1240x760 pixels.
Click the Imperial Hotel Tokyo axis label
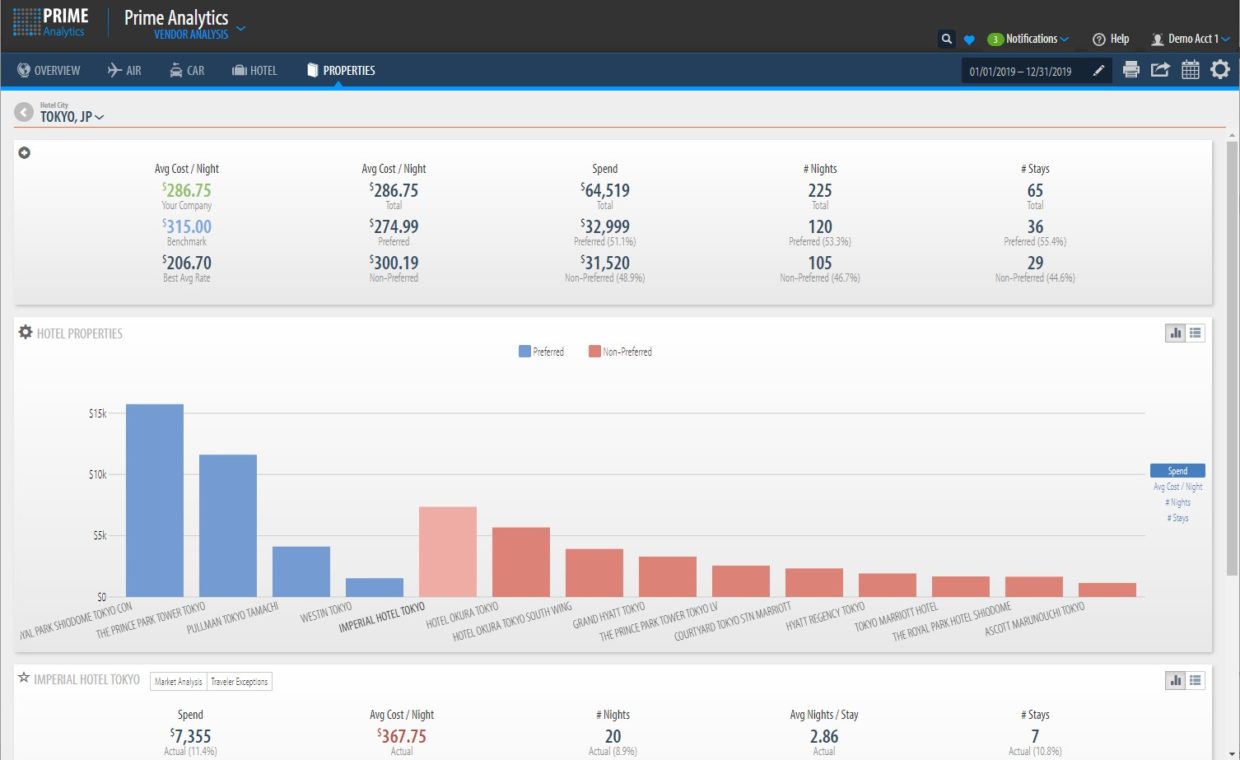(x=382, y=618)
